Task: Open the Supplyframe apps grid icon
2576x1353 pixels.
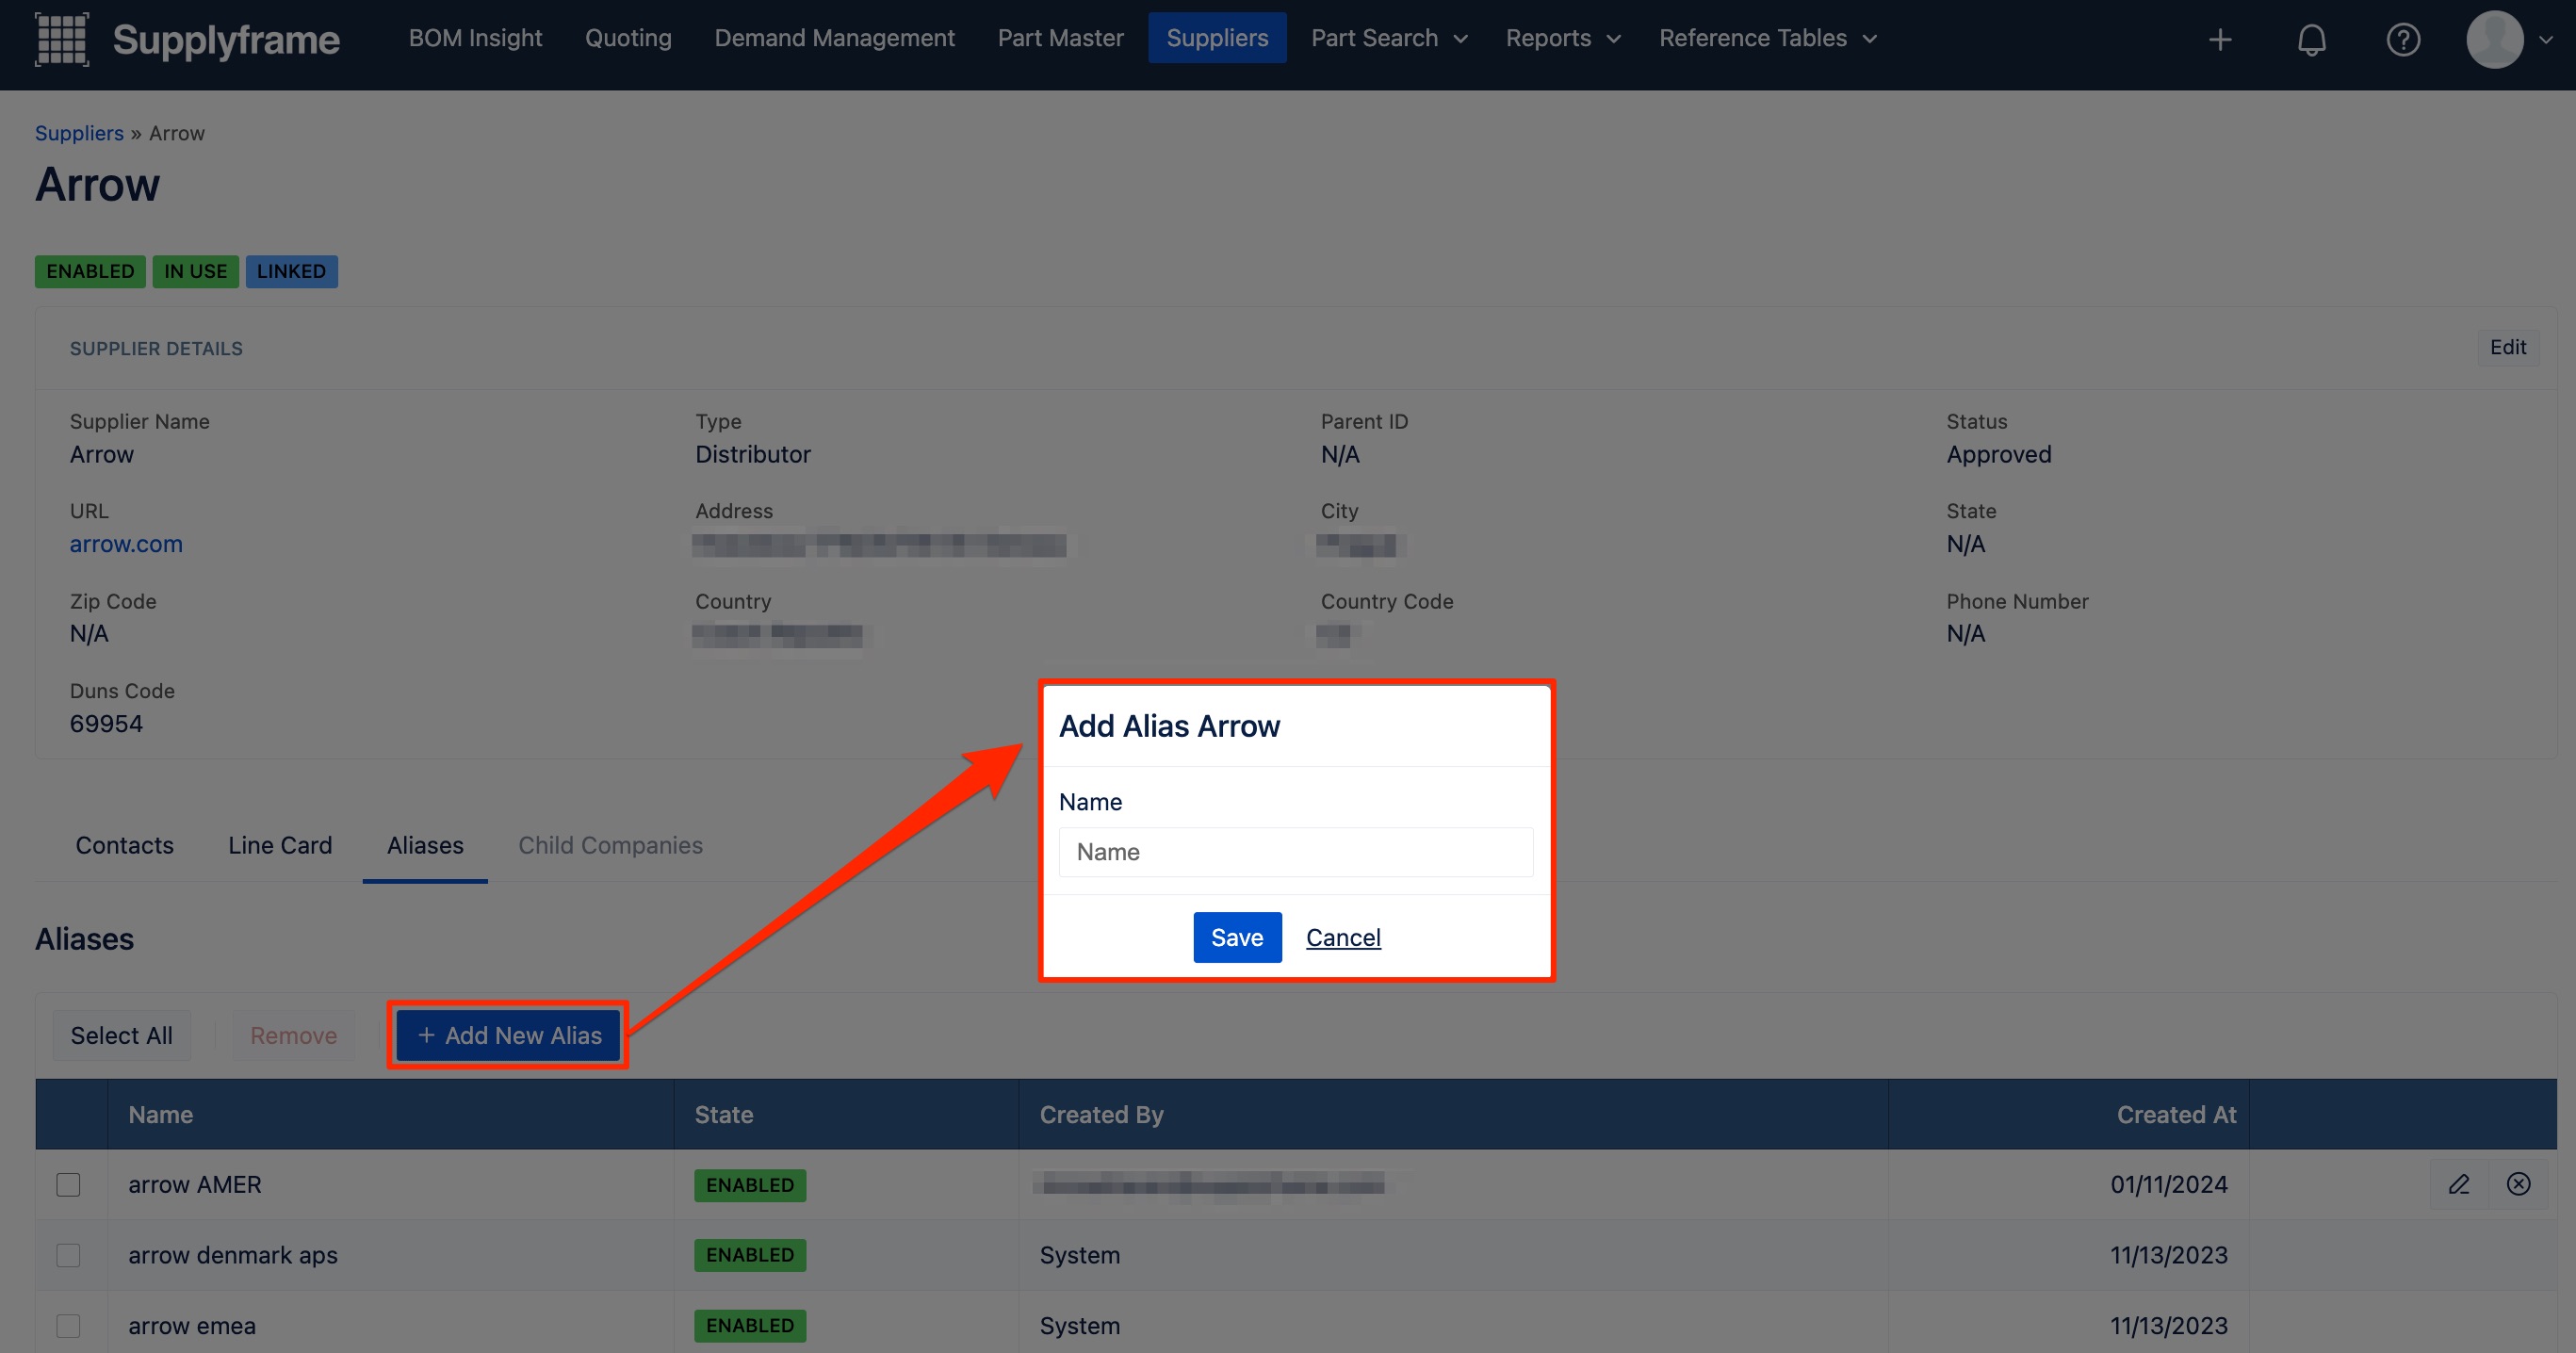Action: point(62,39)
